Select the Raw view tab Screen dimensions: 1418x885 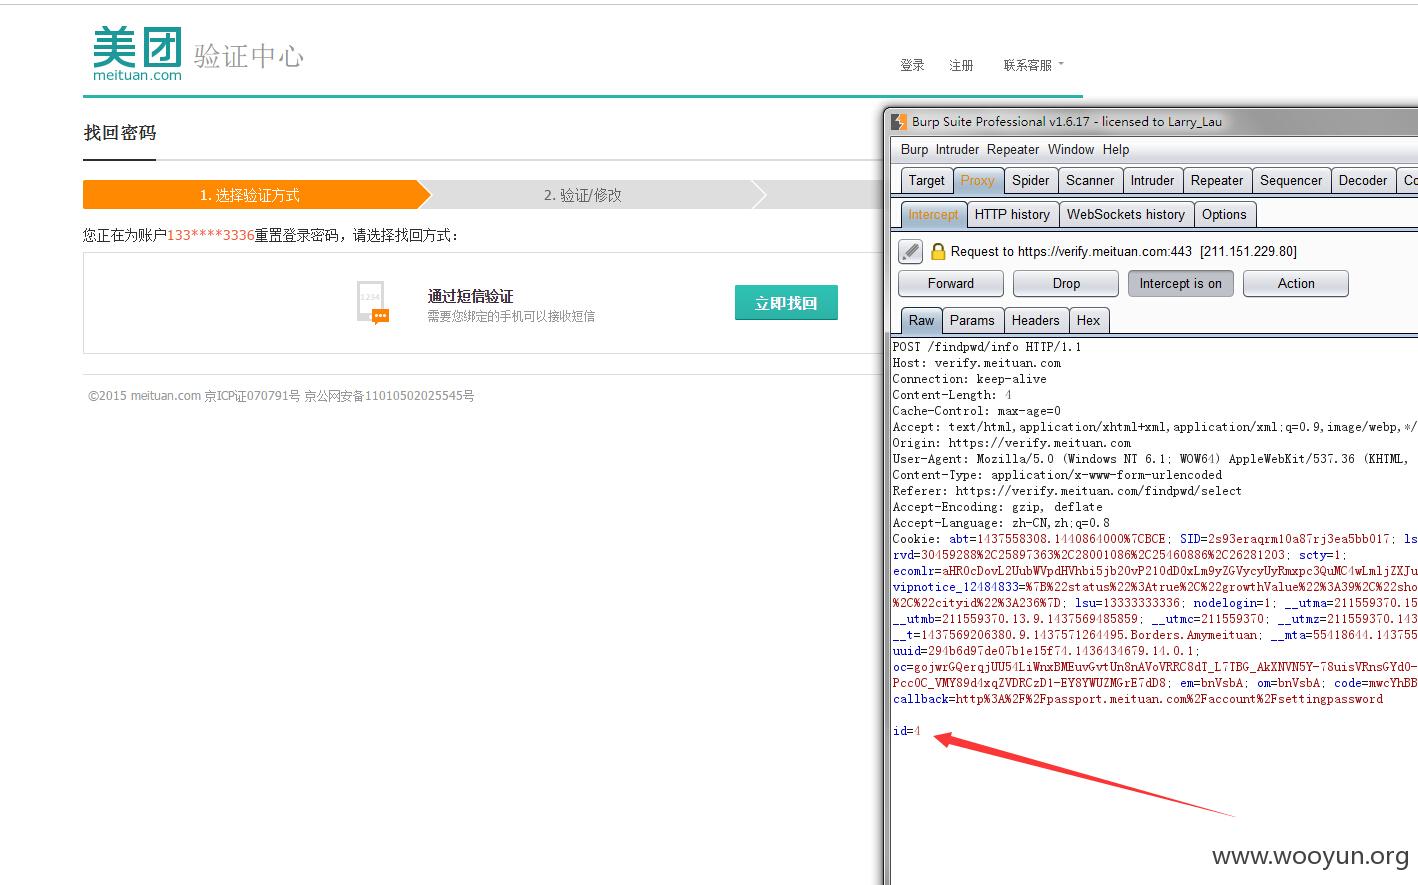921,321
